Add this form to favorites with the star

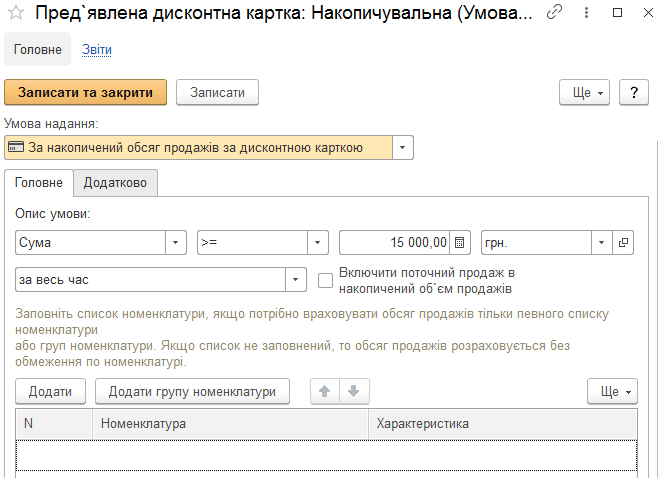pos(16,13)
